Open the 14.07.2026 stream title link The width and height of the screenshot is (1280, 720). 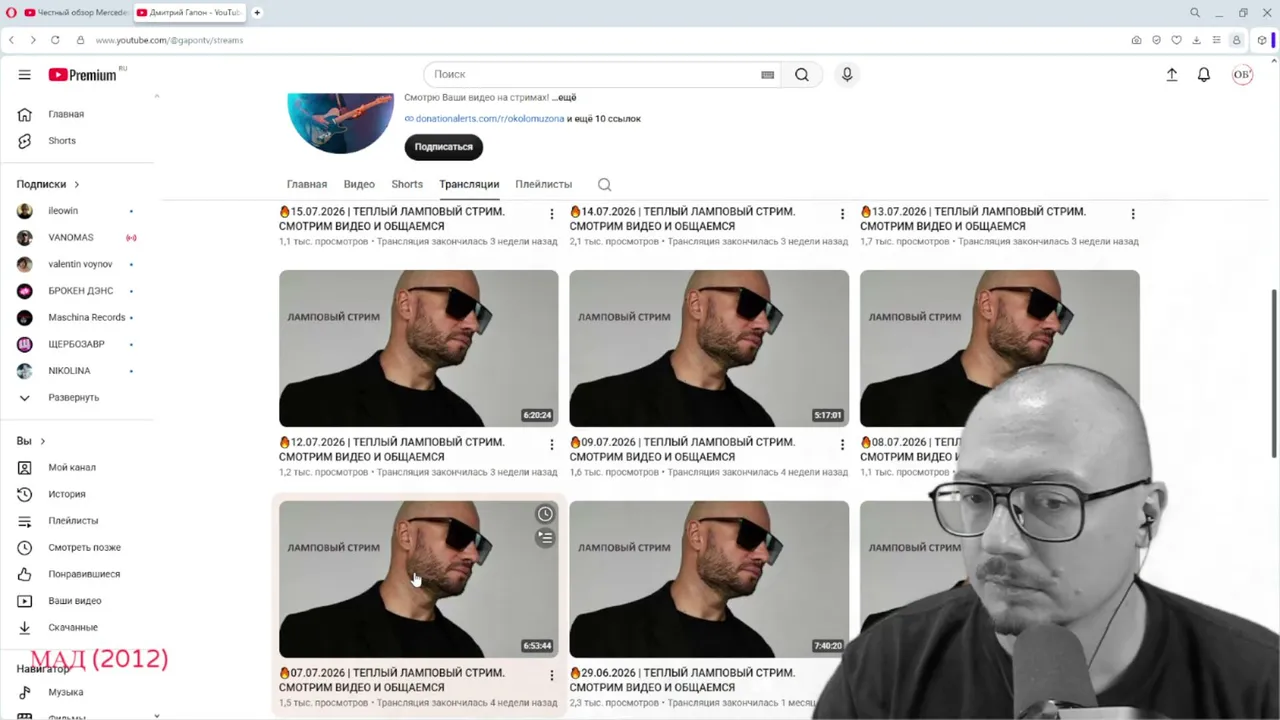682,219
